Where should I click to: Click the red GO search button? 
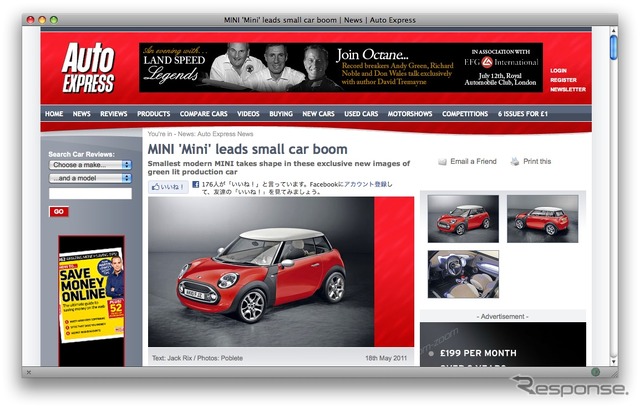click(x=59, y=211)
